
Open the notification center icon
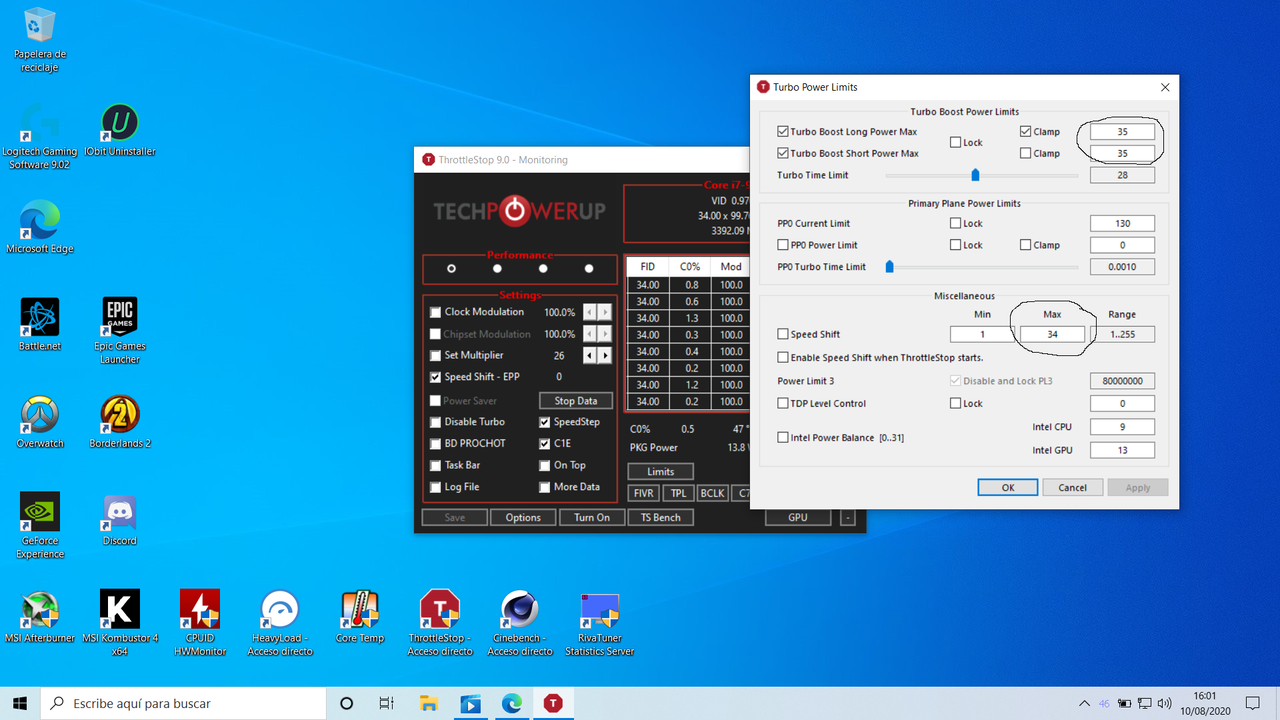click(1252, 703)
